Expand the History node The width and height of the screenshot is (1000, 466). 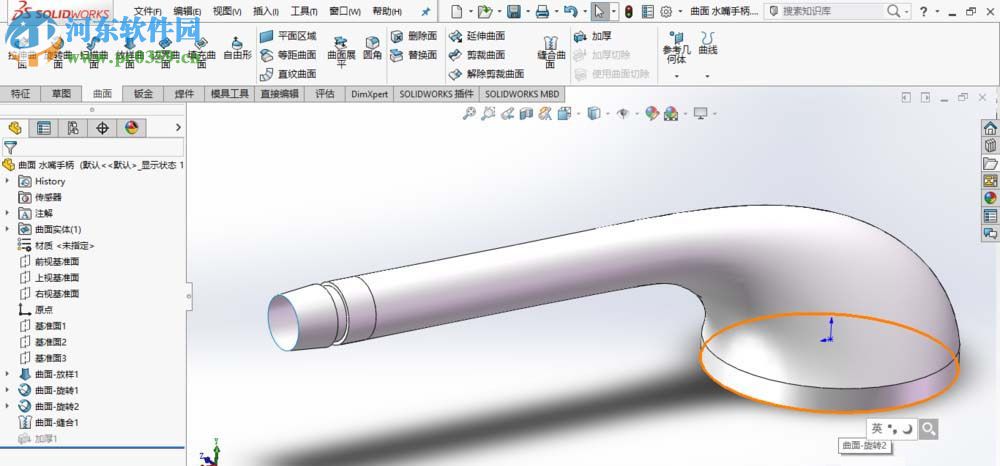click(x=7, y=181)
